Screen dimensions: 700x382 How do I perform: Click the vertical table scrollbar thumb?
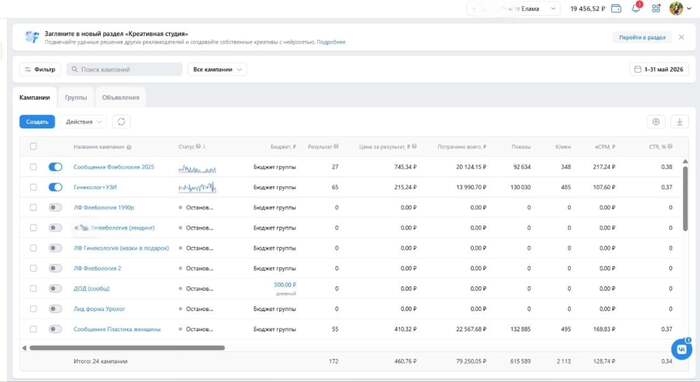[x=685, y=199]
